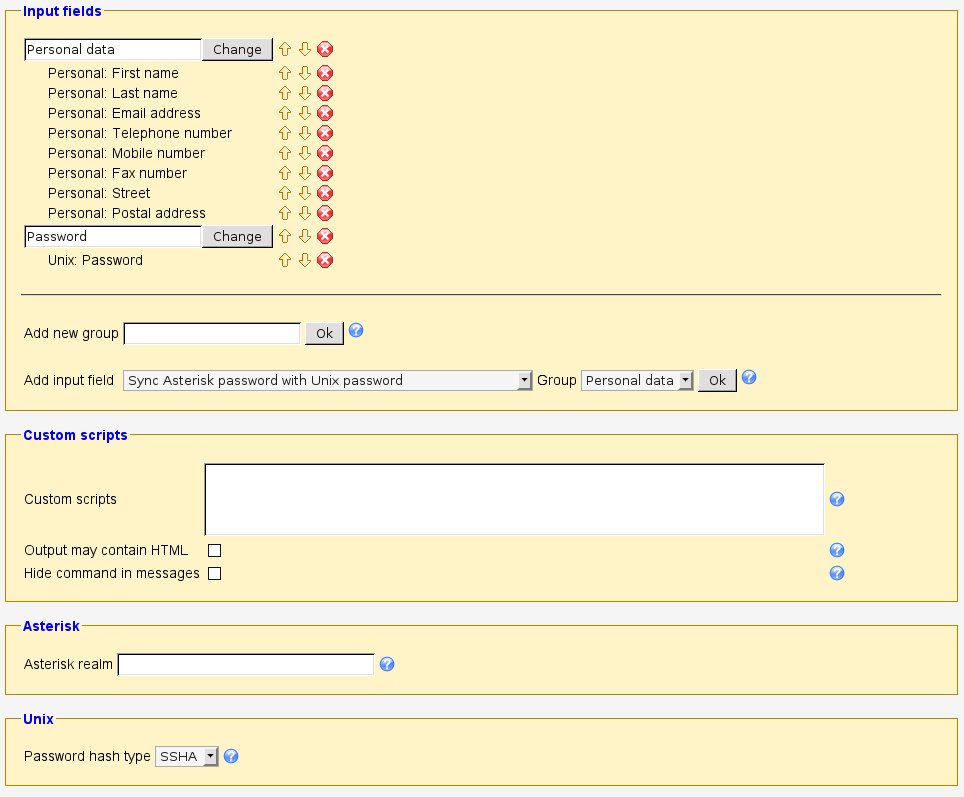
Task: Open the Password hash type dropdown
Action: click(187, 757)
